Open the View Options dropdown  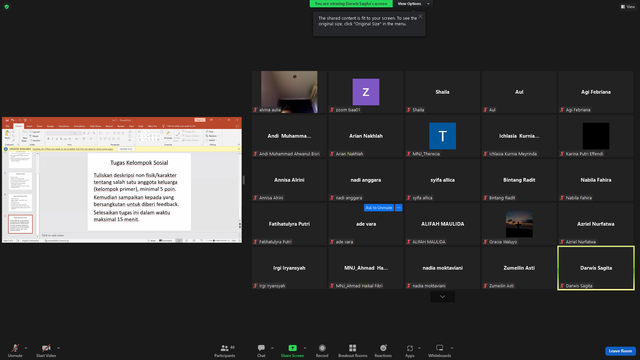click(x=413, y=4)
